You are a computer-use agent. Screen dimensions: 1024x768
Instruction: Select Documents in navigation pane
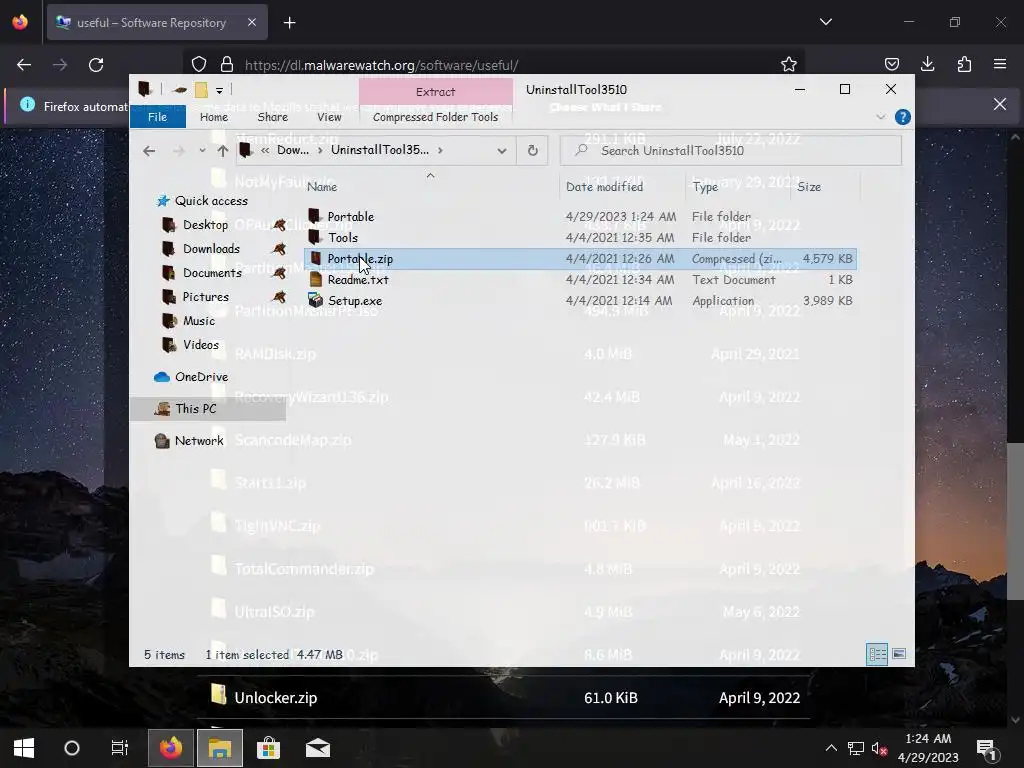(x=212, y=273)
